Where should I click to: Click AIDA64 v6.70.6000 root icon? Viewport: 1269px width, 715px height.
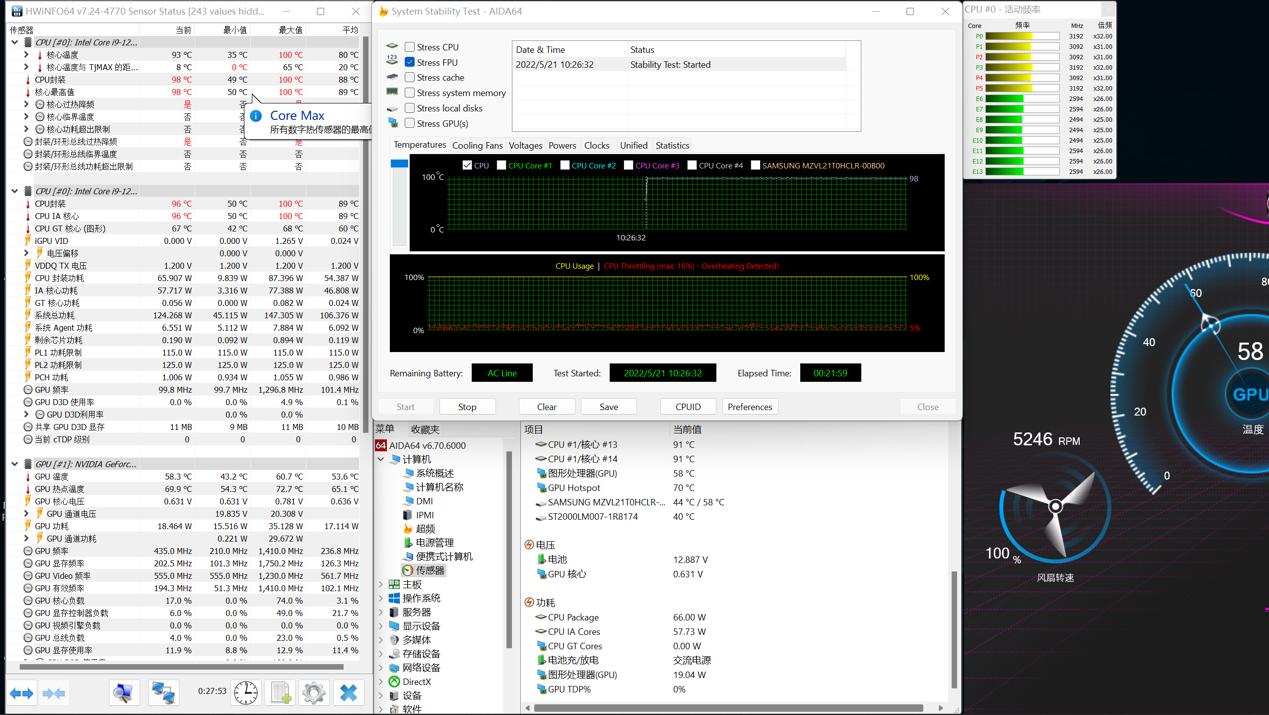click(x=381, y=445)
